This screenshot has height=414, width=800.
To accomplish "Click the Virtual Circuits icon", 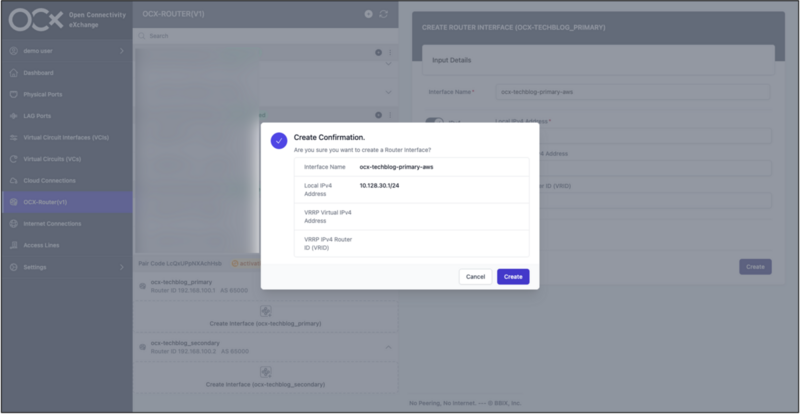I will point(14,159).
